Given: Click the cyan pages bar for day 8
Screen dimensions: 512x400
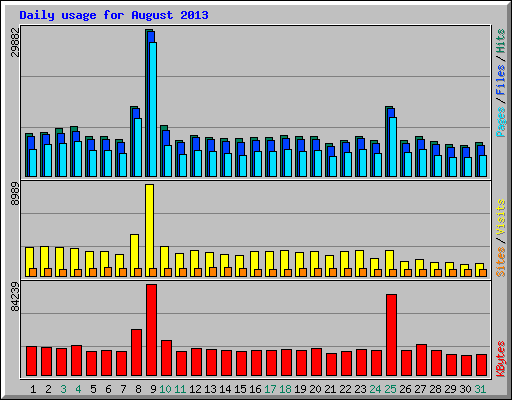Looking at the screenshot, I should click(138, 147).
